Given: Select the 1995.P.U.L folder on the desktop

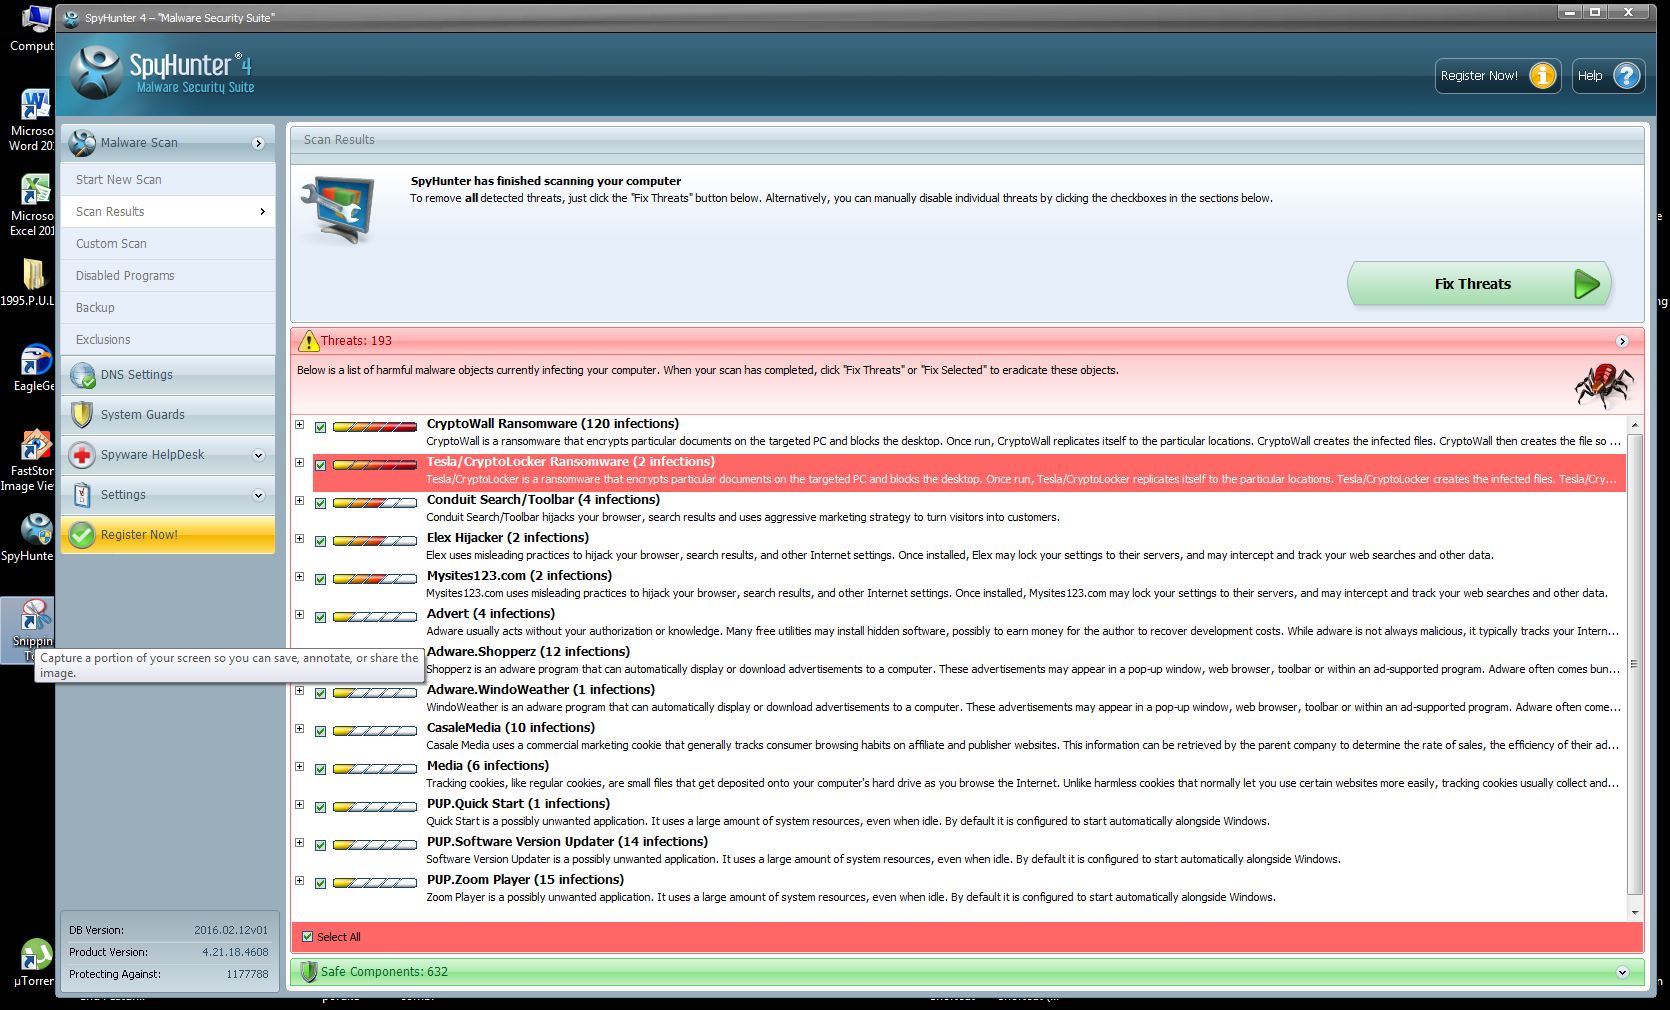Looking at the screenshot, I should tap(35, 274).
